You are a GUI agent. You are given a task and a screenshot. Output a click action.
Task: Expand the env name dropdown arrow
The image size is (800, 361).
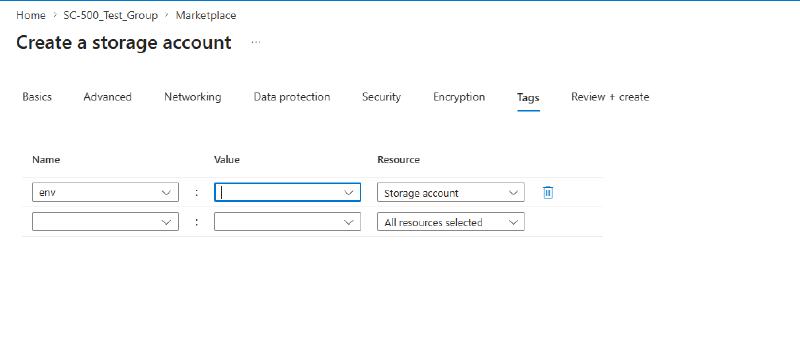tap(166, 193)
